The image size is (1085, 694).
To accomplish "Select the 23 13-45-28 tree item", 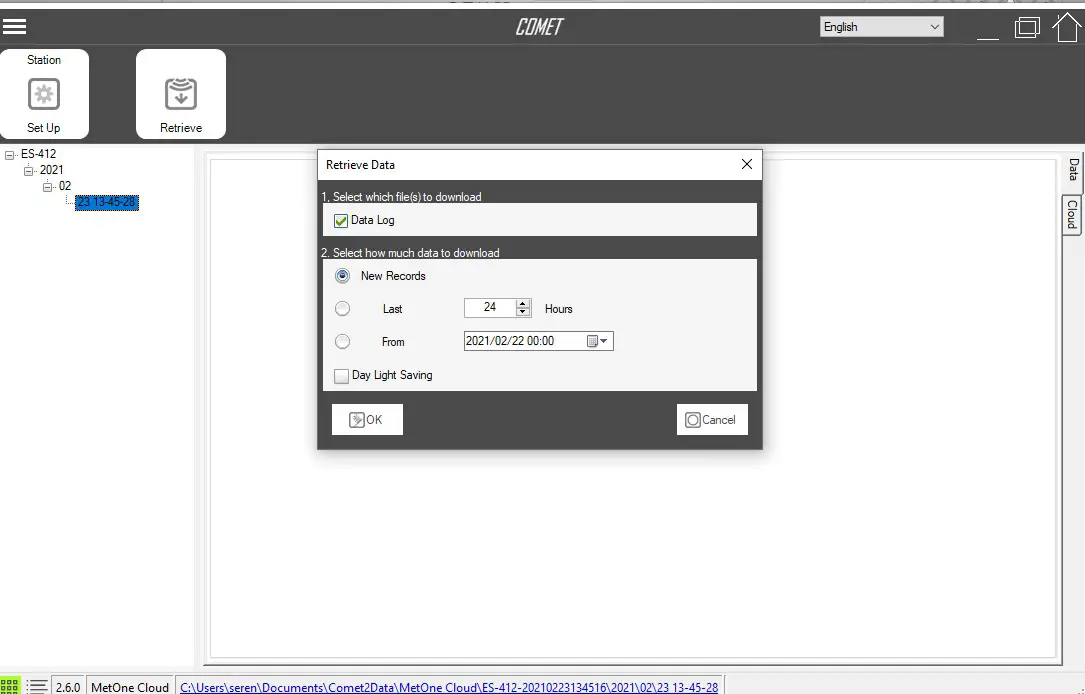I will coord(106,202).
